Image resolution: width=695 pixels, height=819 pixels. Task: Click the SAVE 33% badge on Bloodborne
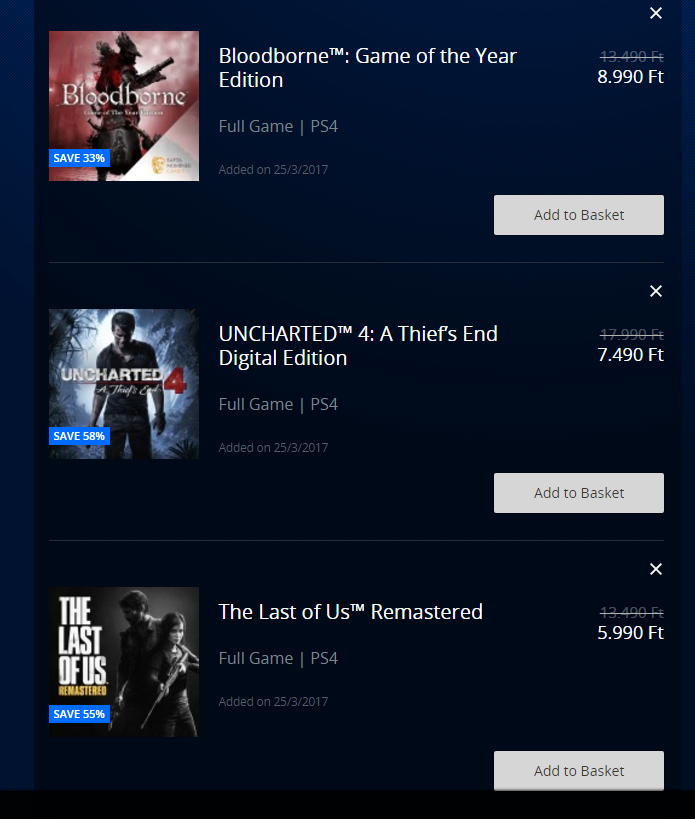click(79, 158)
